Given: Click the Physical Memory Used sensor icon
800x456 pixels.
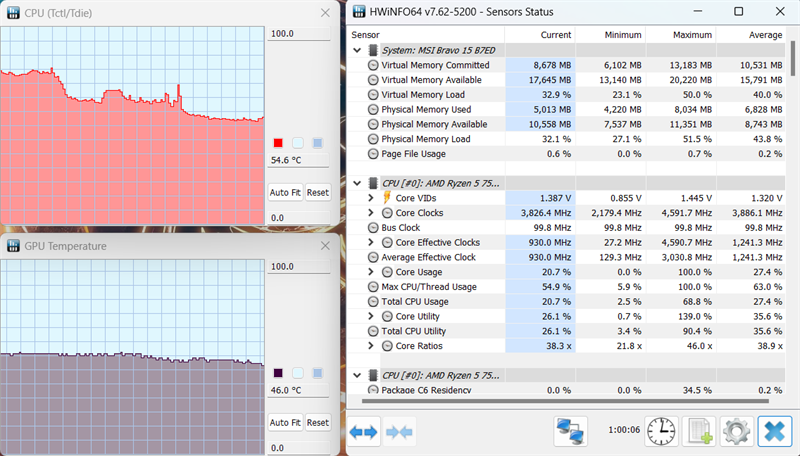Looking at the screenshot, I should click(x=373, y=109).
